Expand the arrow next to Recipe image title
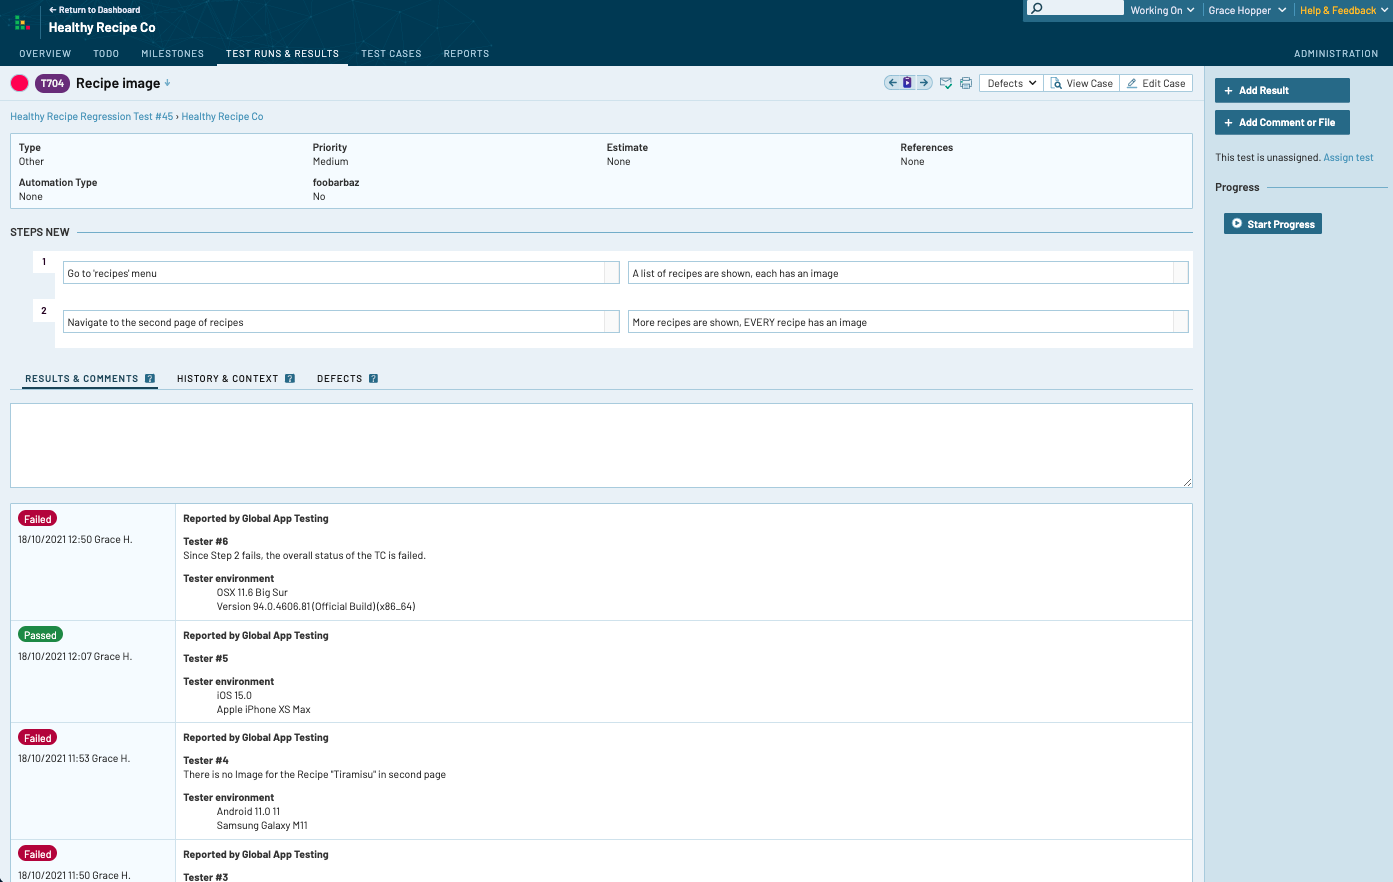Screen dimensions: 1393x882 tap(168, 83)
